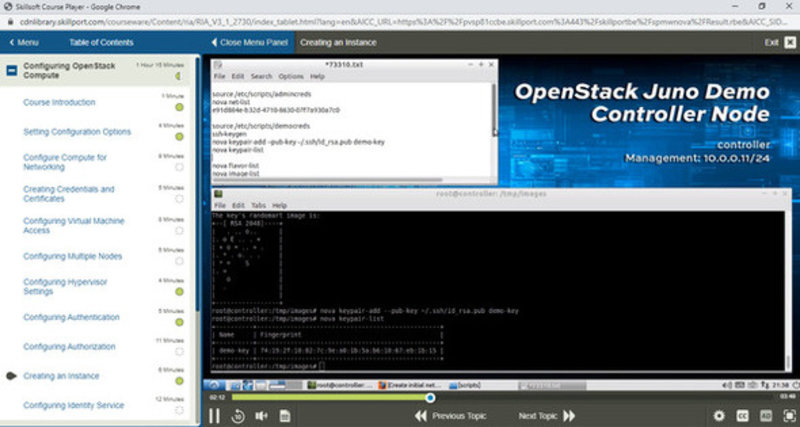The image size is (800, 427).
Task: Switch to Create initial net taskbar item
Action: pyautogui.click(x=411, y=385)
